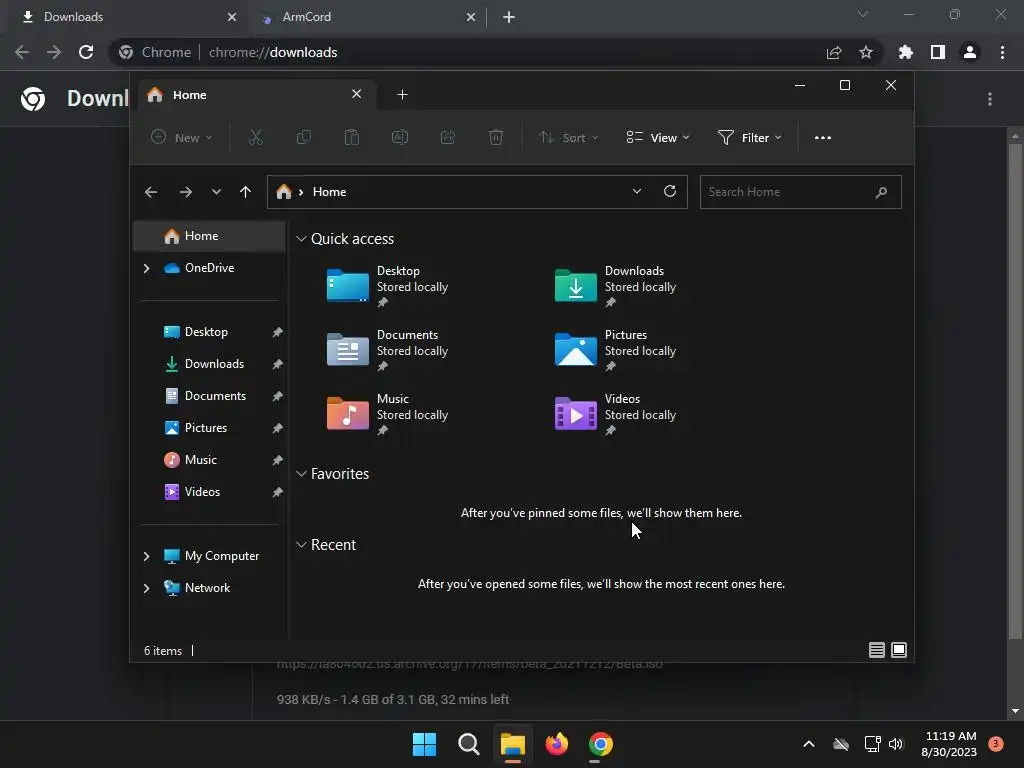Open the Pictures folder in Quick access
1024x768 pixels.
click(x=615, y=351)
